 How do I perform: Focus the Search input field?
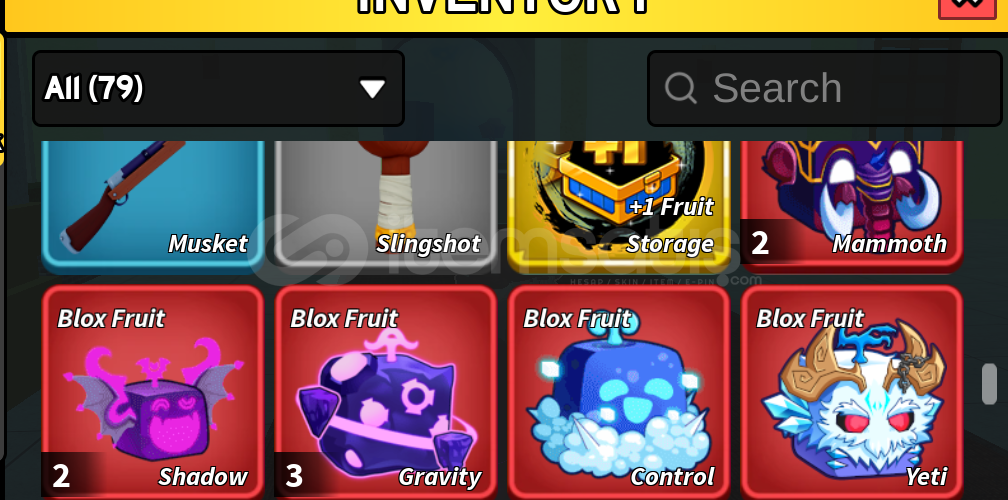(x=825, y=89)
